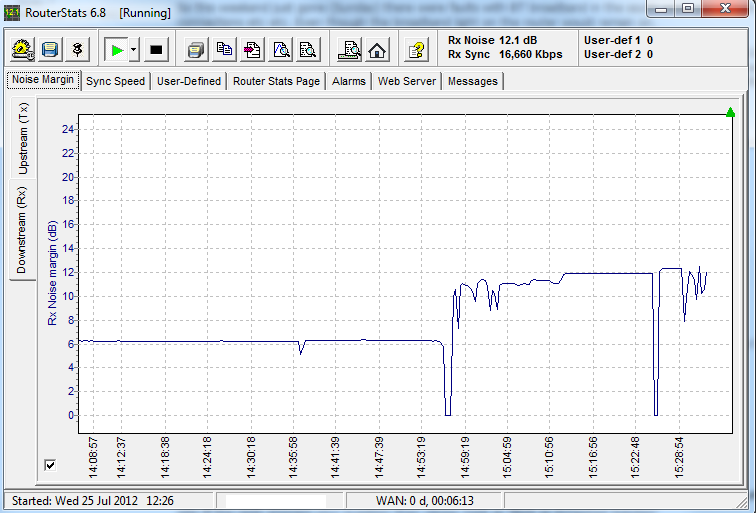The width and height of the screenshot is (756, 513).
Task: Switch to the Sync Speed tab
Action: coord(115,81)
